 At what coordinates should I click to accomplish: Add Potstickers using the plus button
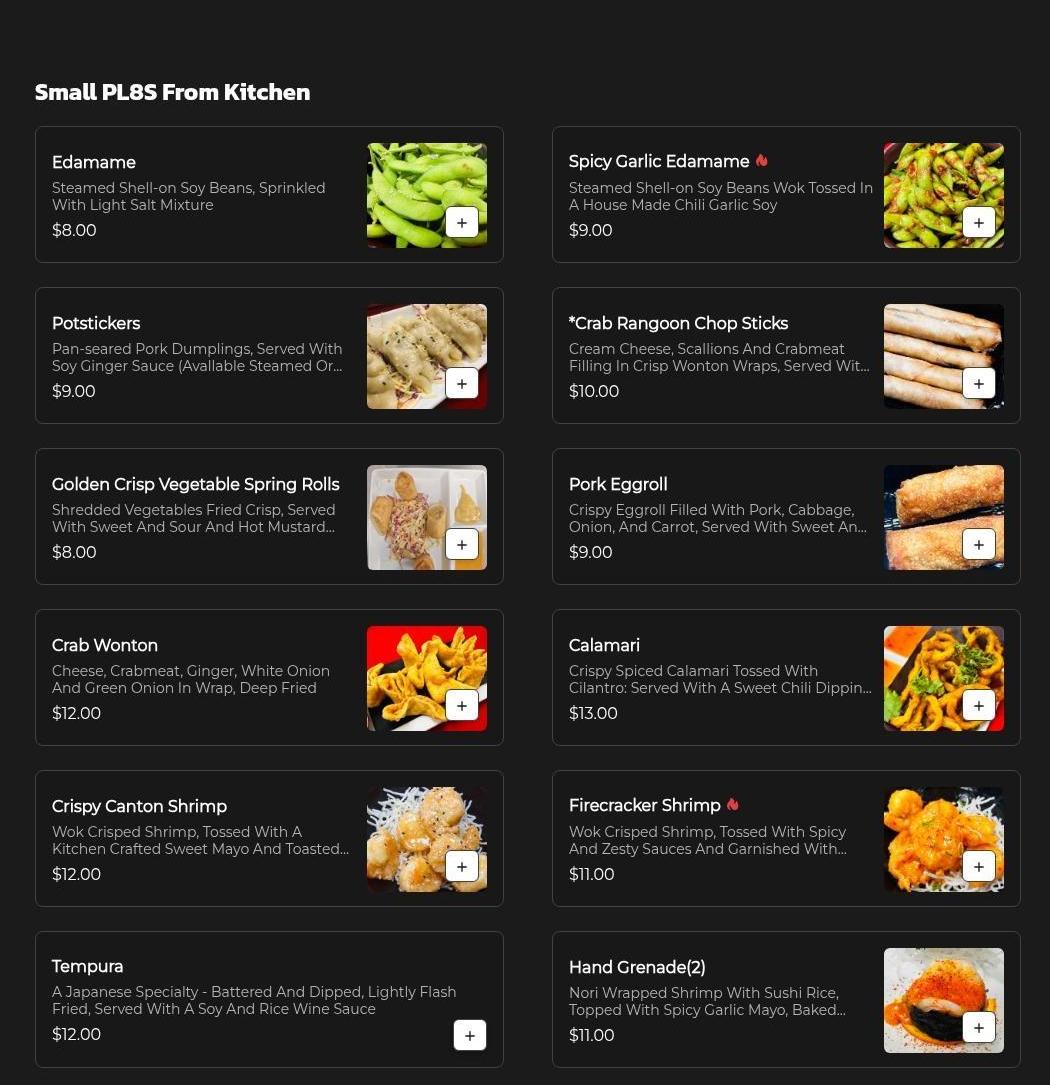click(x=462, y=384)
